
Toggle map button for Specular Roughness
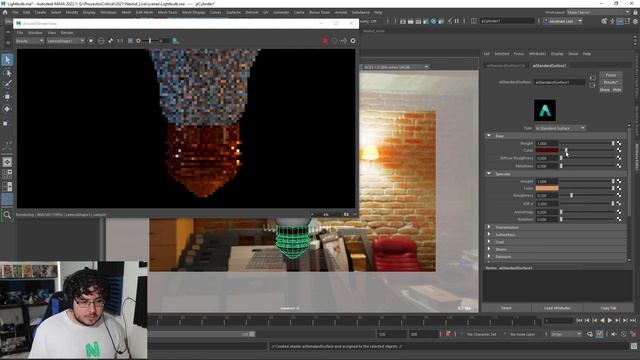pos(619,196)
